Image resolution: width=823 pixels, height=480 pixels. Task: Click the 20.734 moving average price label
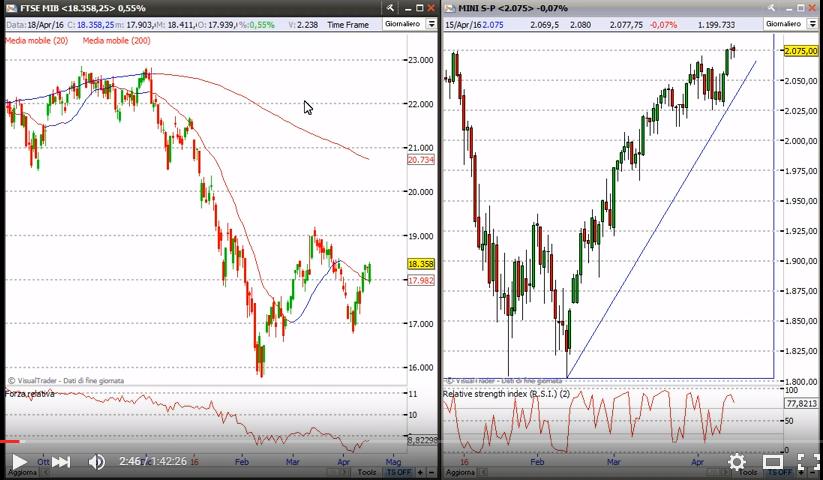tap(421, 159)
